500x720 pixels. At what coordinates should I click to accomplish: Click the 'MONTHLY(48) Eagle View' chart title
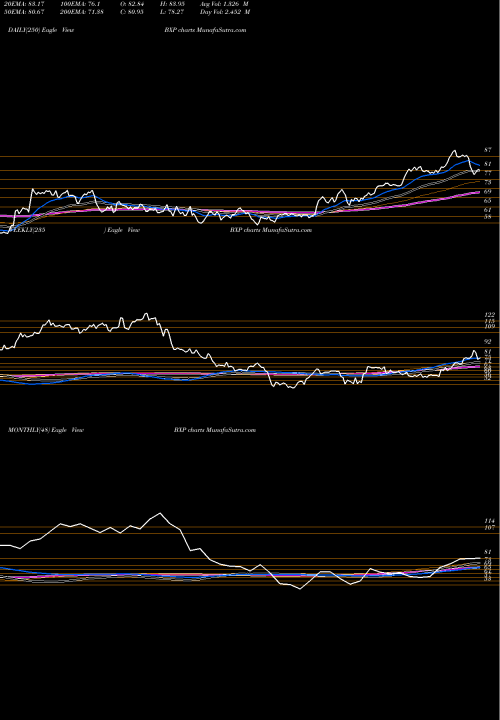point(46,430)
